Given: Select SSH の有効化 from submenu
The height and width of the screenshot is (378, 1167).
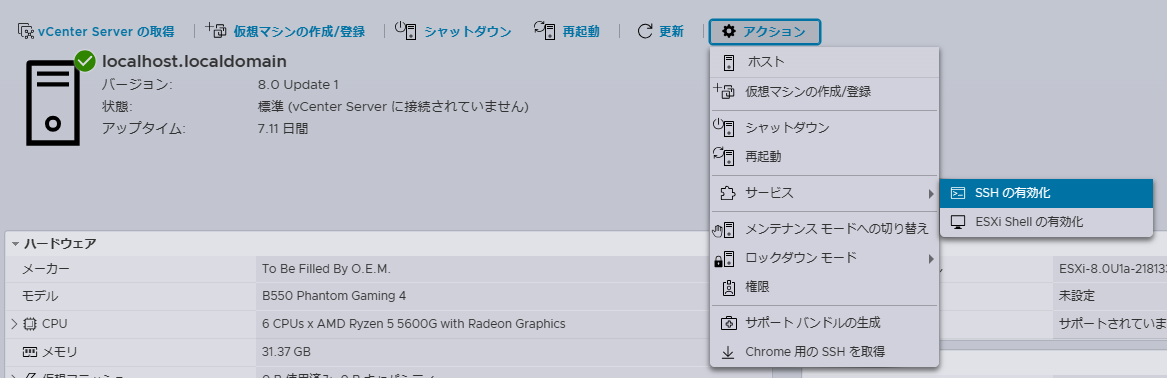Looking at the screenshot, I should point(1046,193).
